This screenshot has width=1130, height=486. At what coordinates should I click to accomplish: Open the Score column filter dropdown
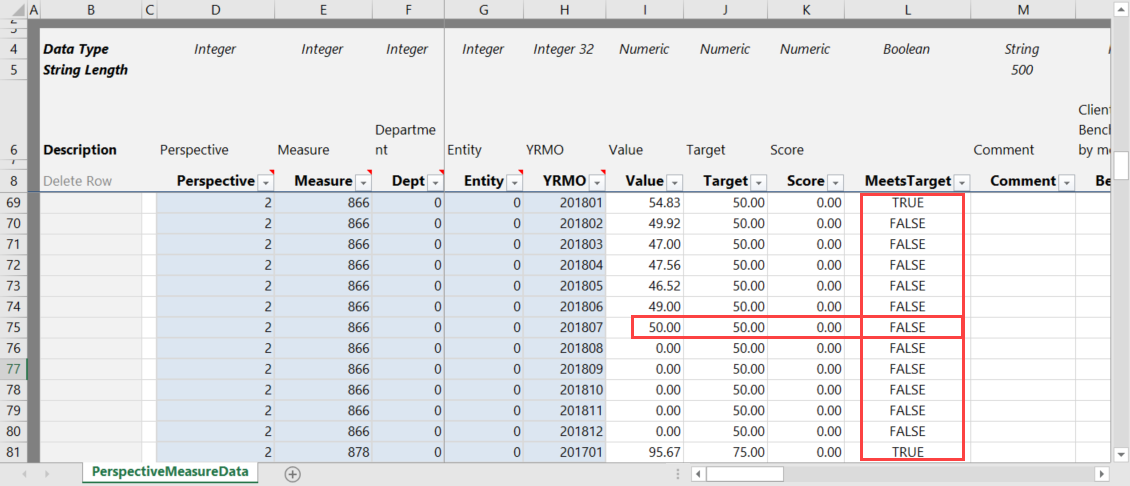835,183
